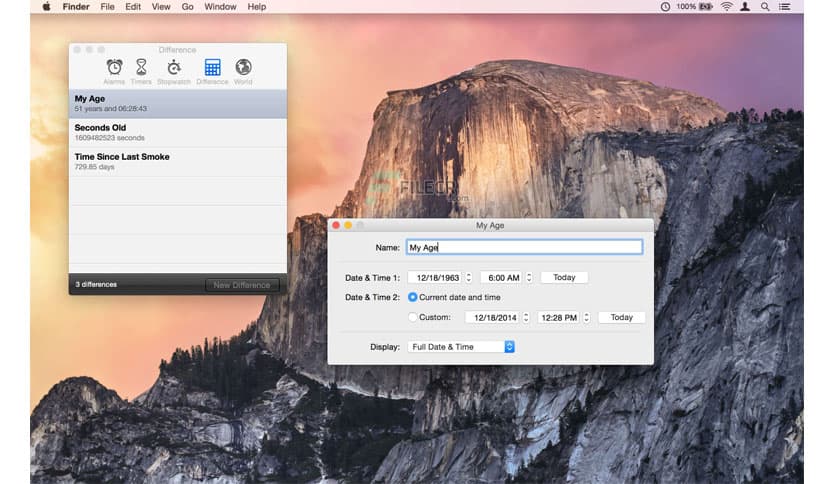Open the Apple menu
Viewport: 836px width, 484px height.
tap(46, 7)
